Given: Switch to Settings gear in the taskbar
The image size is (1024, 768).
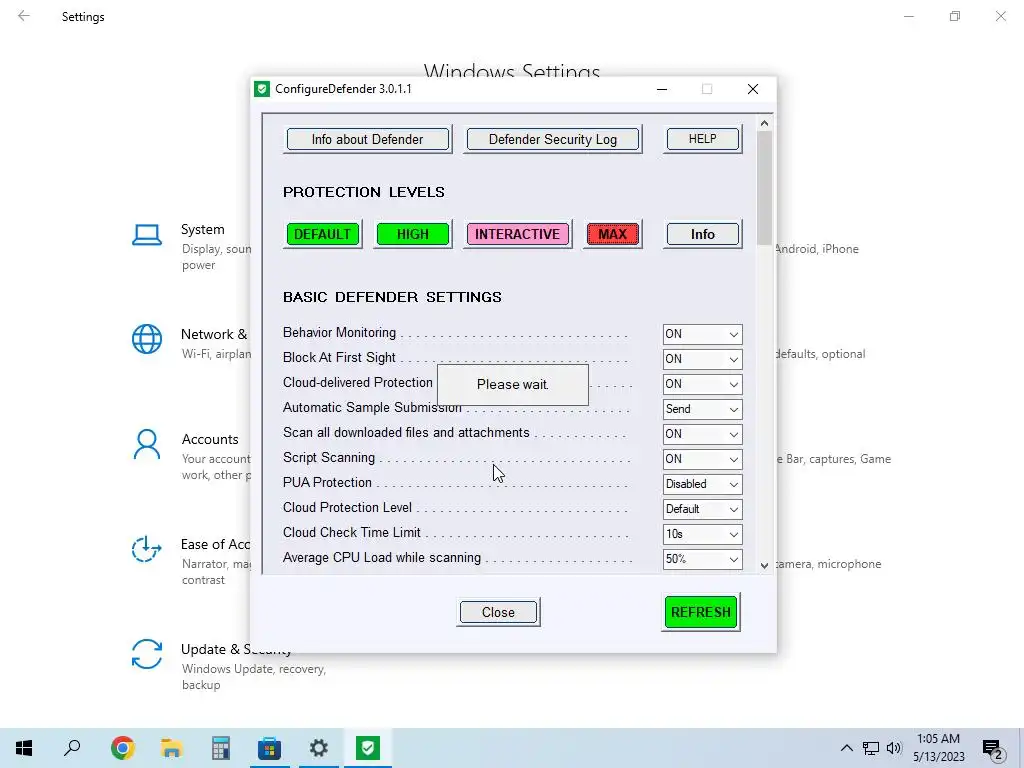Looking at the screenshot, I should coord(319,748).
